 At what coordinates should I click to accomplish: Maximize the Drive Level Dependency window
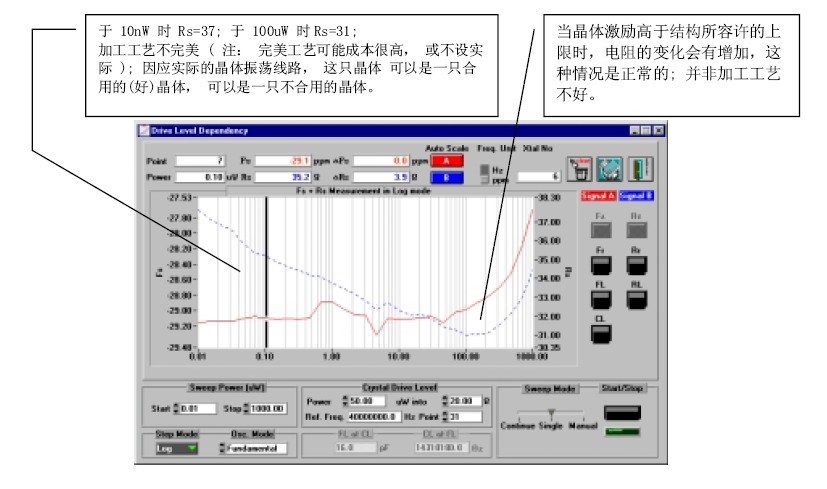tap(646, 131)
